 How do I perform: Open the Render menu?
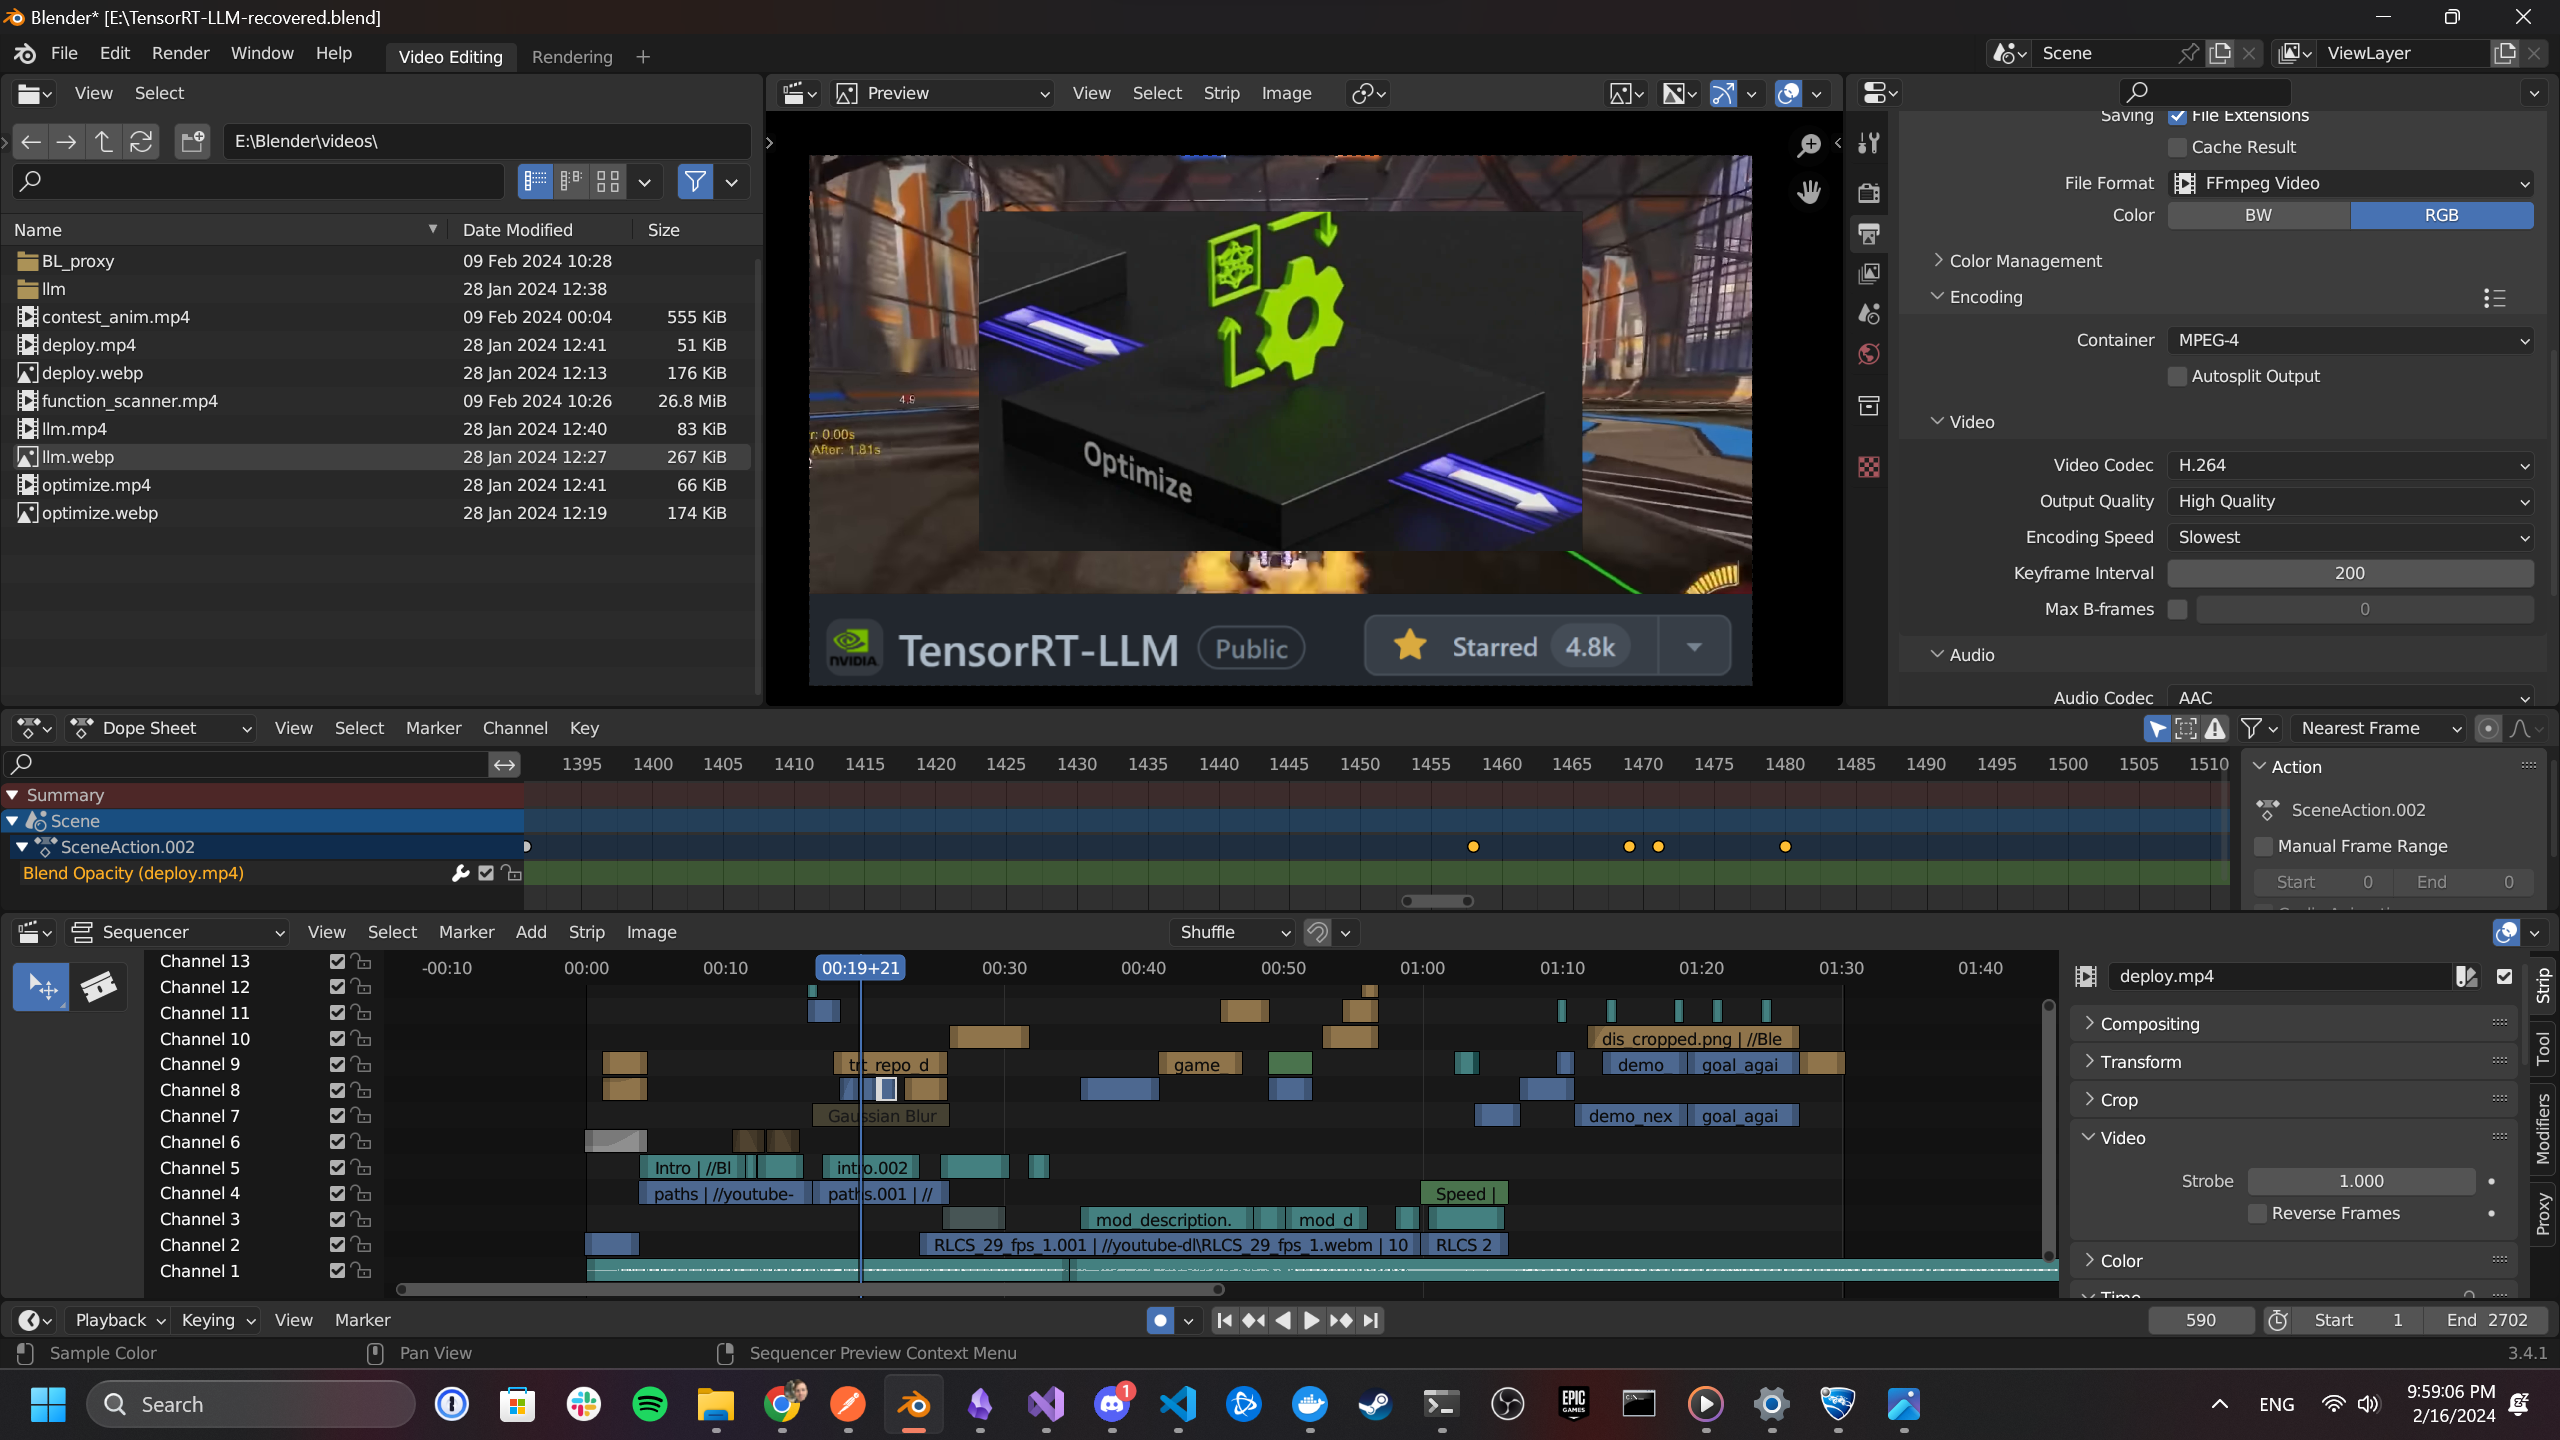[180, 53]
